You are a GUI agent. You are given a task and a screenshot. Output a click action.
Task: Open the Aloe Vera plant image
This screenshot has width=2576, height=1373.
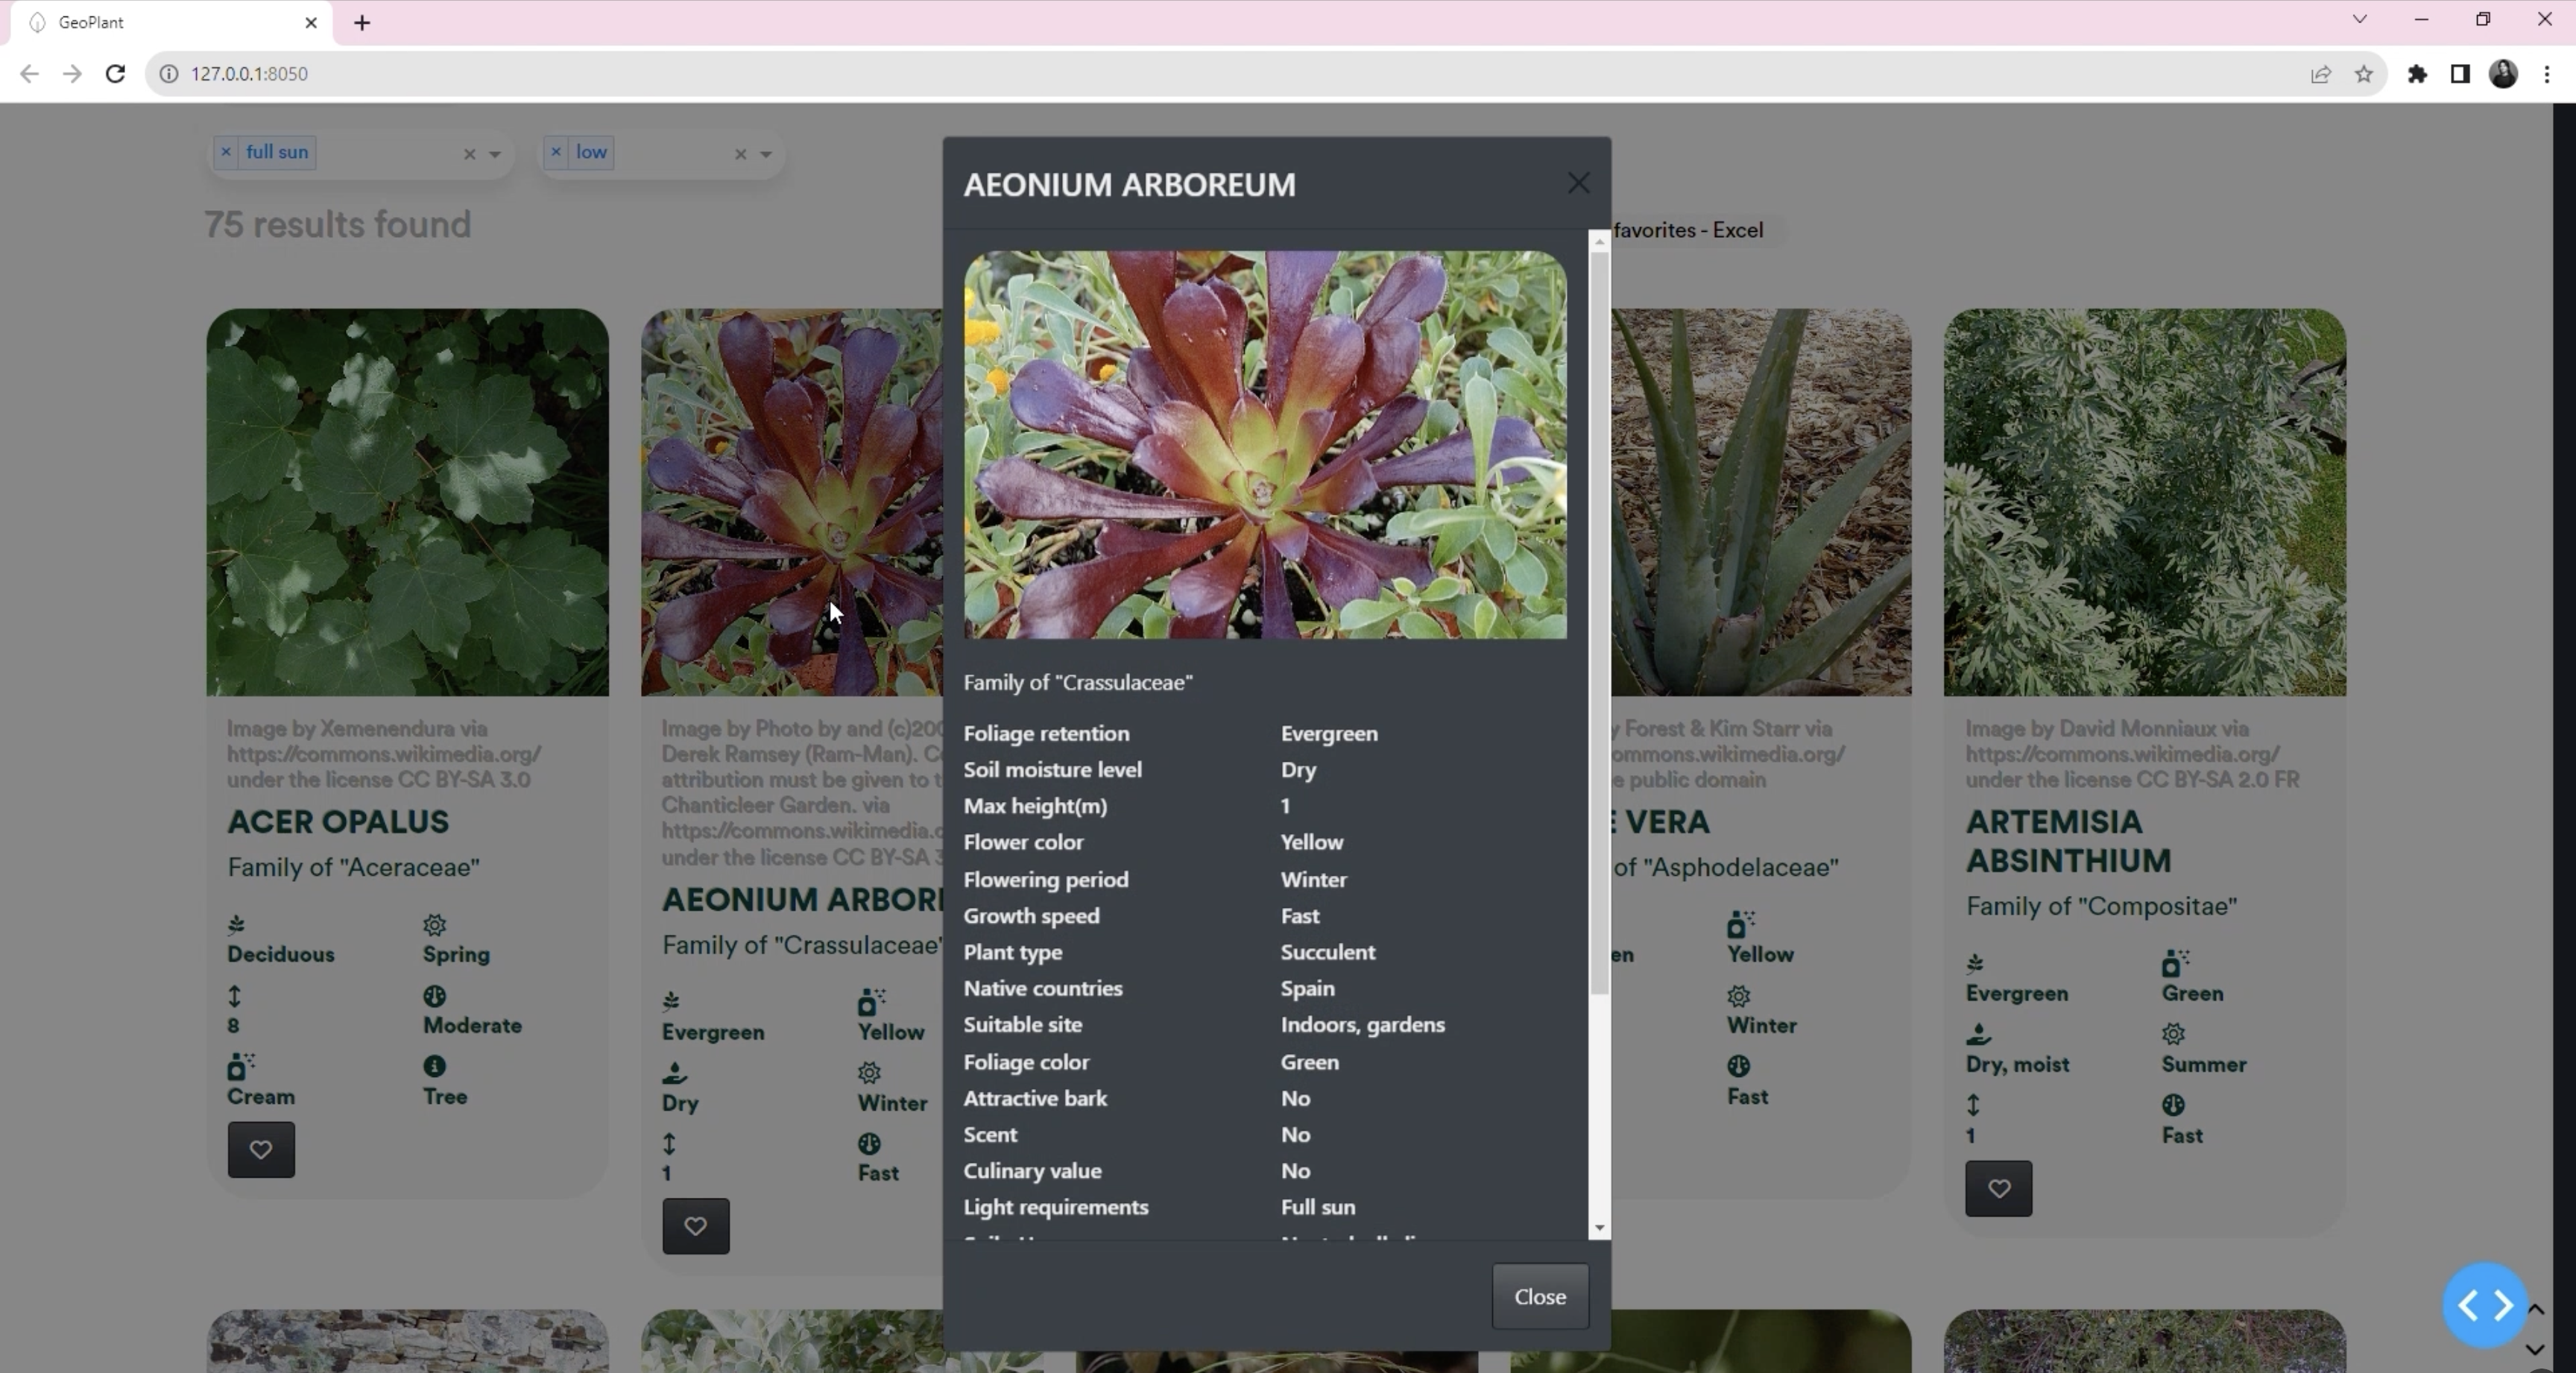point(1761,502)
